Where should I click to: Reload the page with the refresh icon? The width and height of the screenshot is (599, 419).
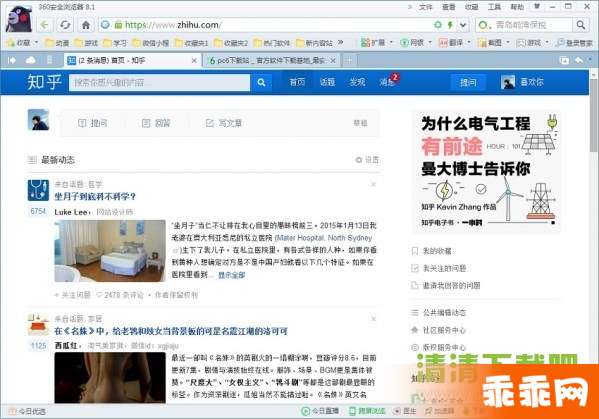(65, 25)
